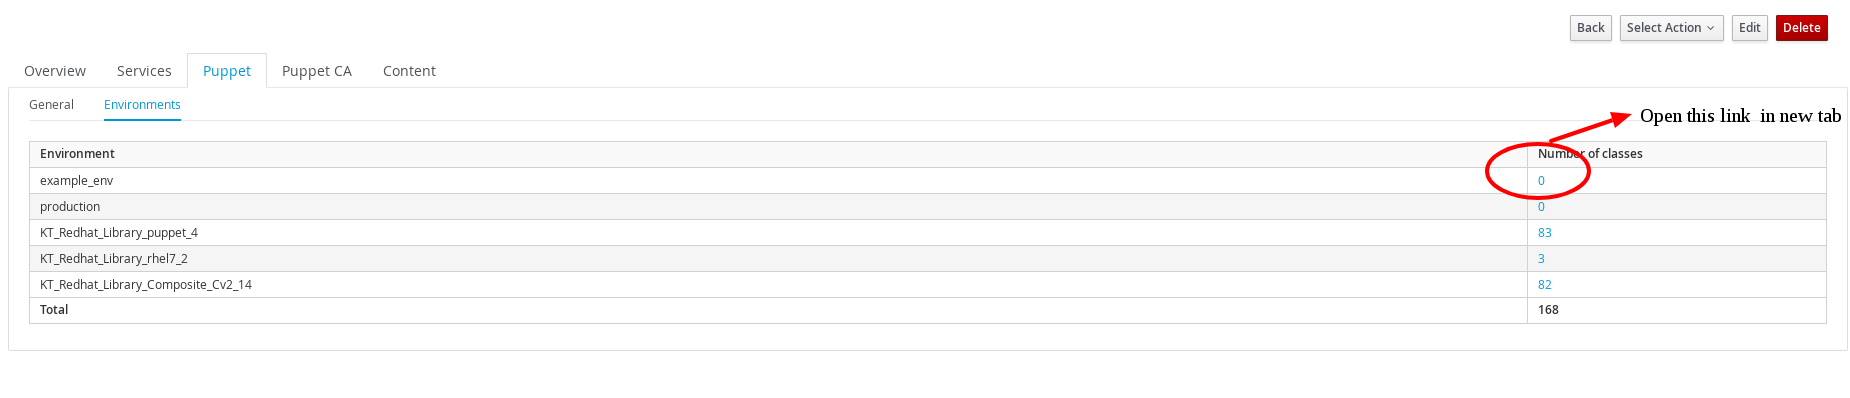Screen dimensions: 1850x398
Task: Open the Select Action dropdown
Action: click(1671, 28)
